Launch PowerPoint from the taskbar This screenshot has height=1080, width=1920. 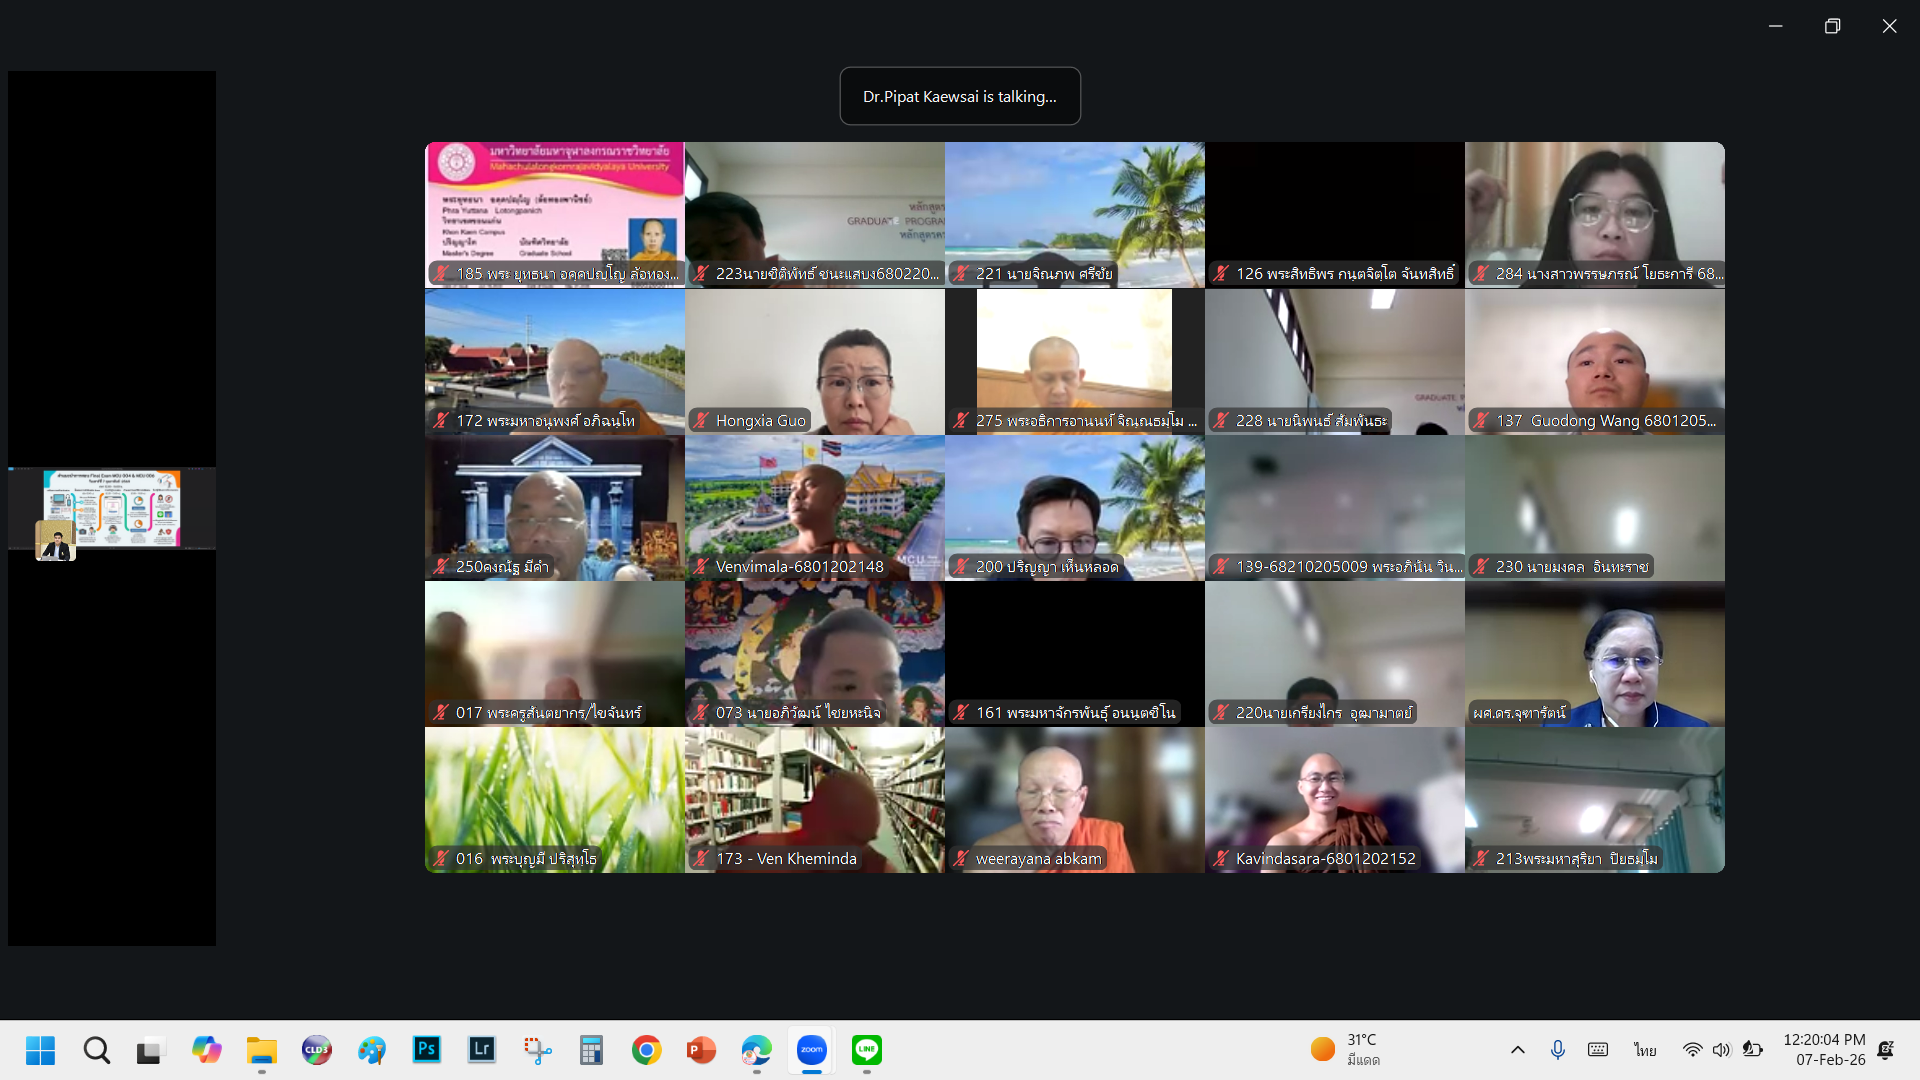point(701,1049)
